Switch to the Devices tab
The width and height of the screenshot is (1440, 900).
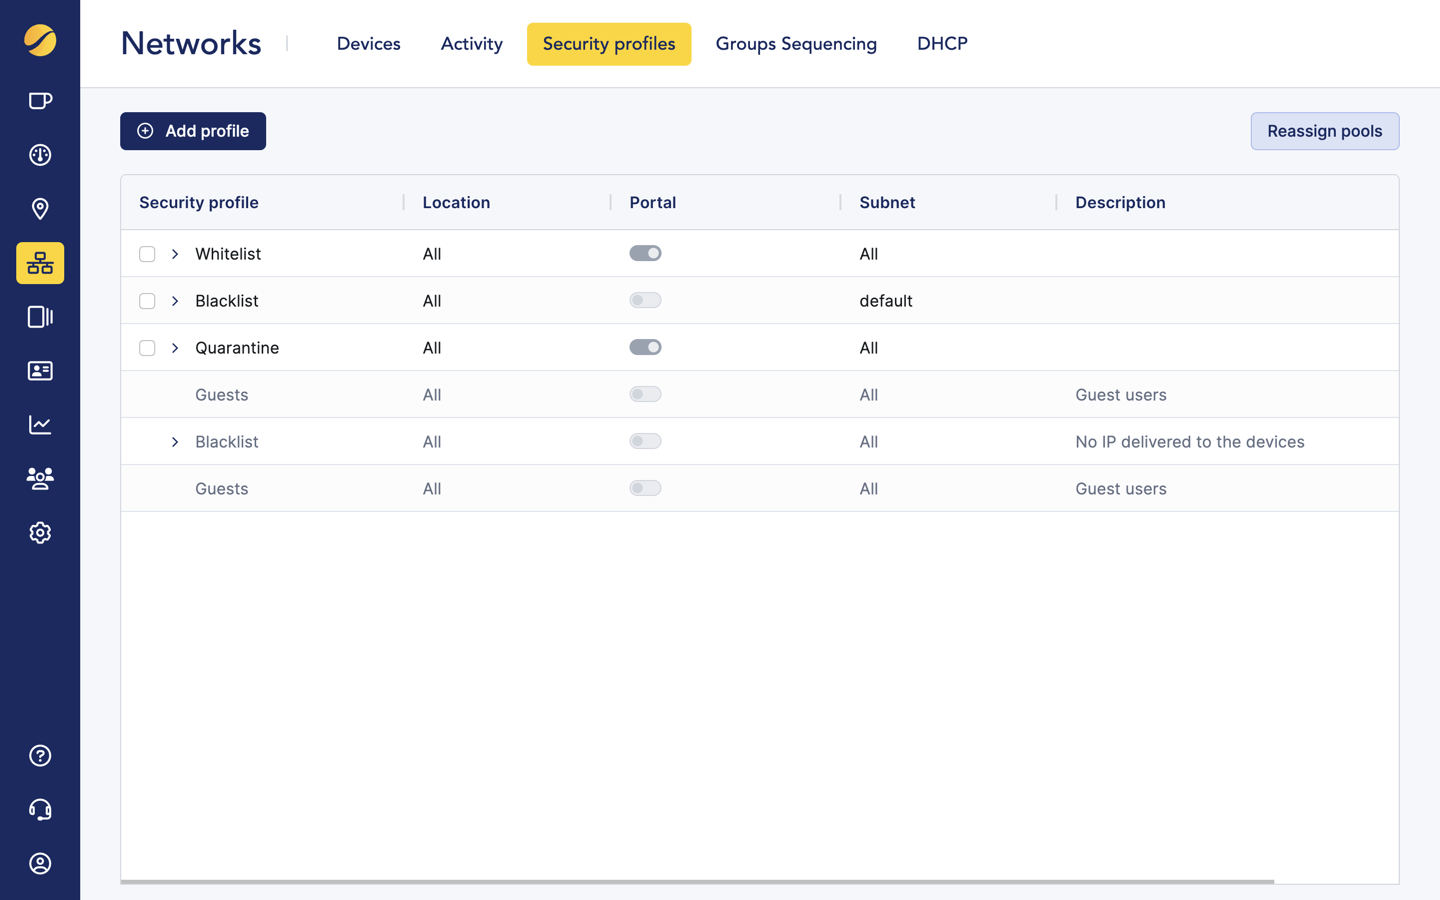click(x=368, y=44)
